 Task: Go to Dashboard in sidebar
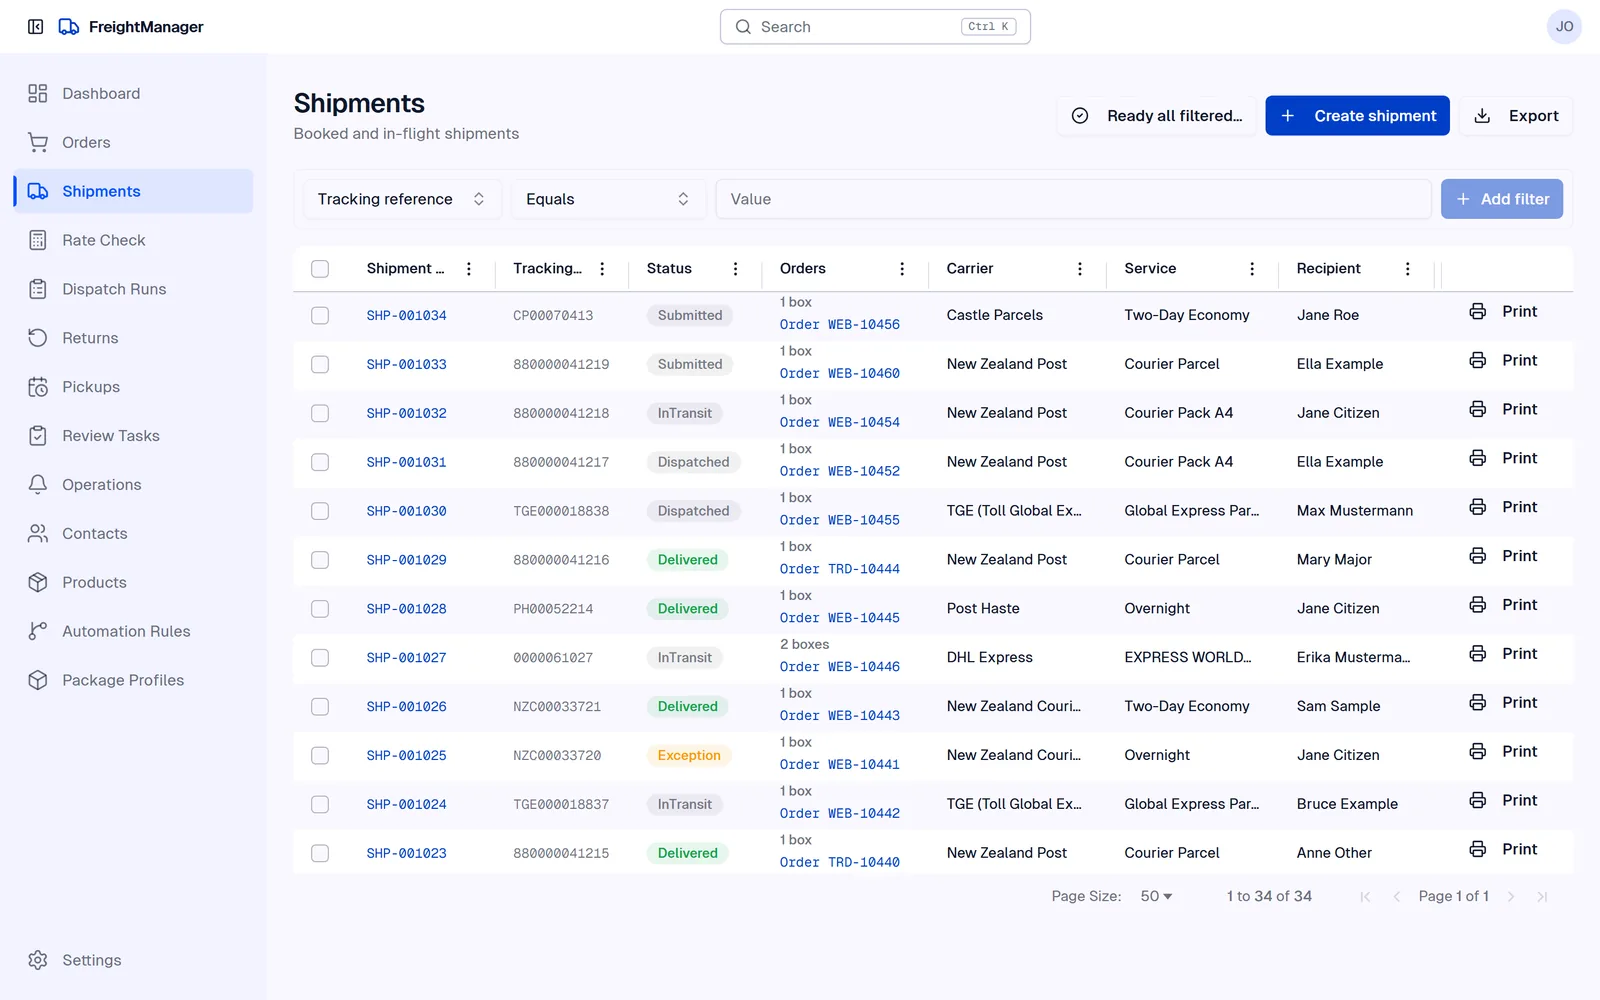coord(133,93)
